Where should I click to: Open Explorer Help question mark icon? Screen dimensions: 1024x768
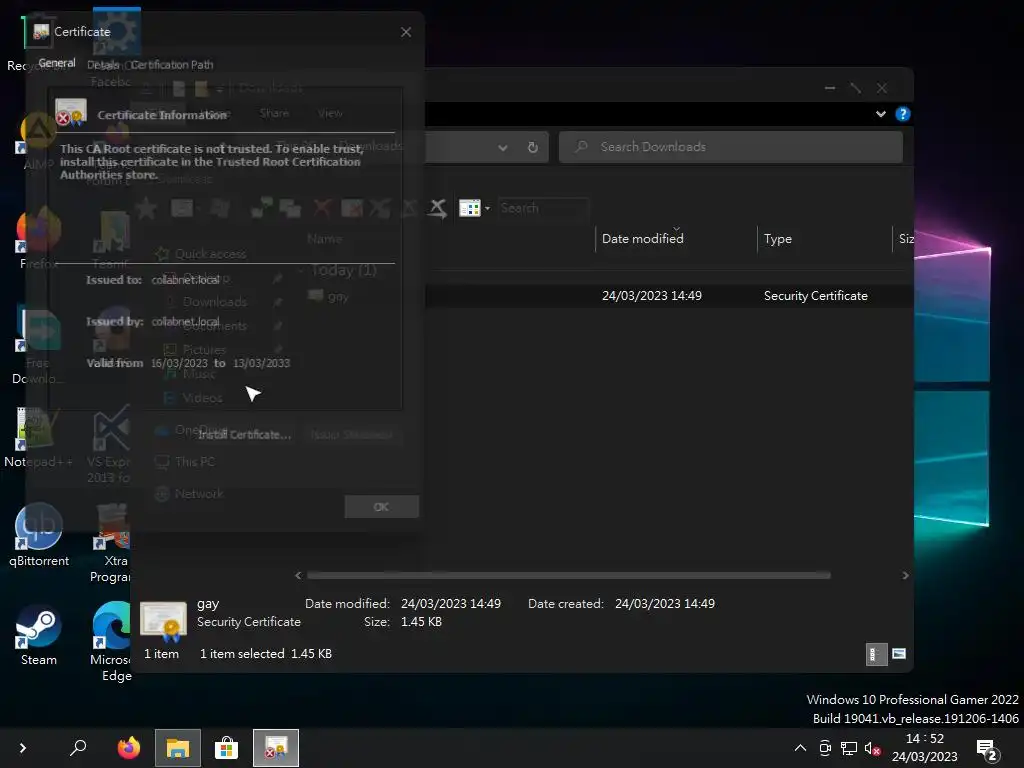pyautogui.click(x=903, y=114)
